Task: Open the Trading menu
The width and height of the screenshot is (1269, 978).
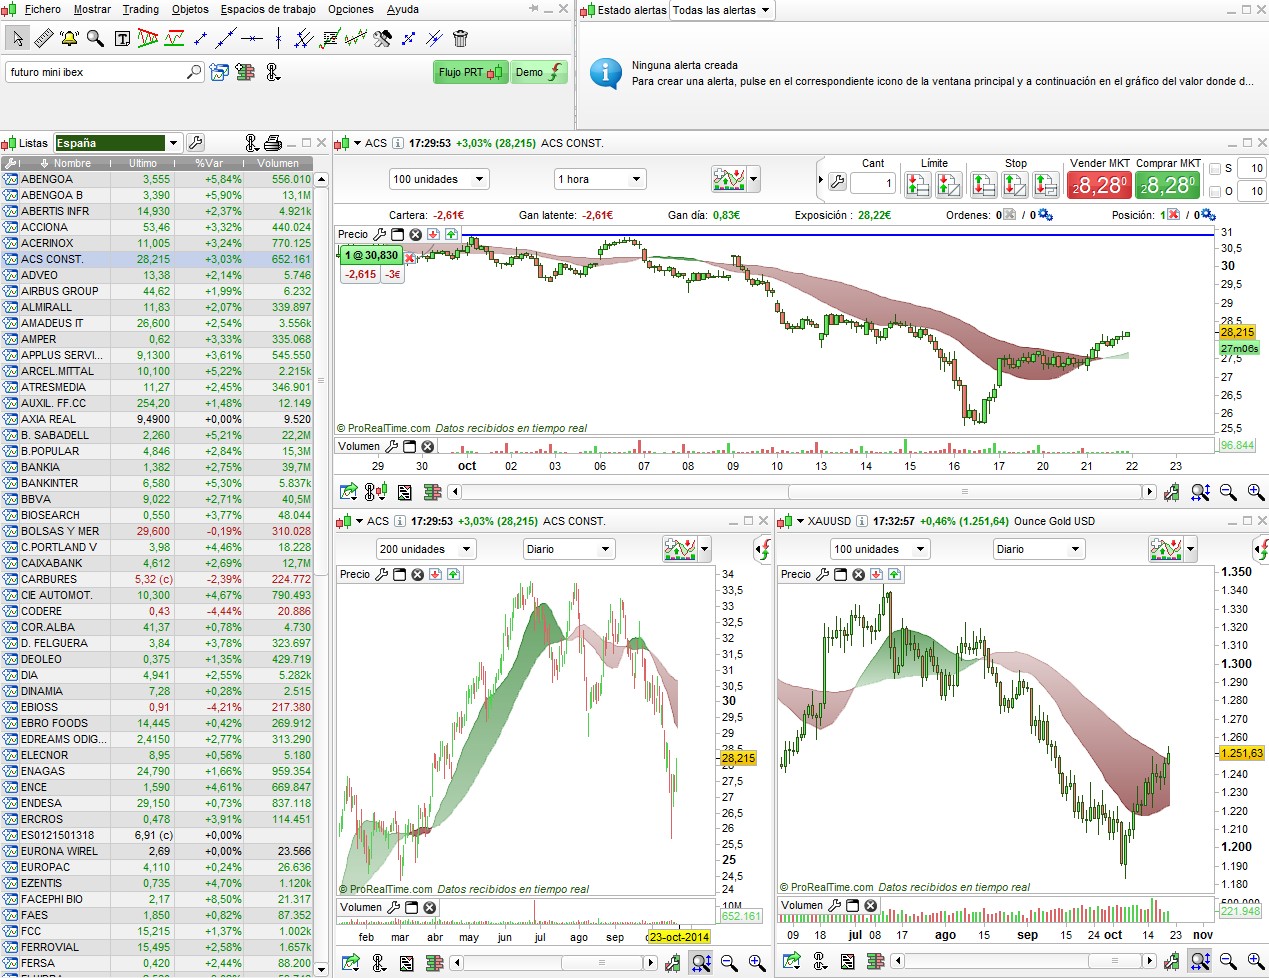Action: tap(141, 9)
